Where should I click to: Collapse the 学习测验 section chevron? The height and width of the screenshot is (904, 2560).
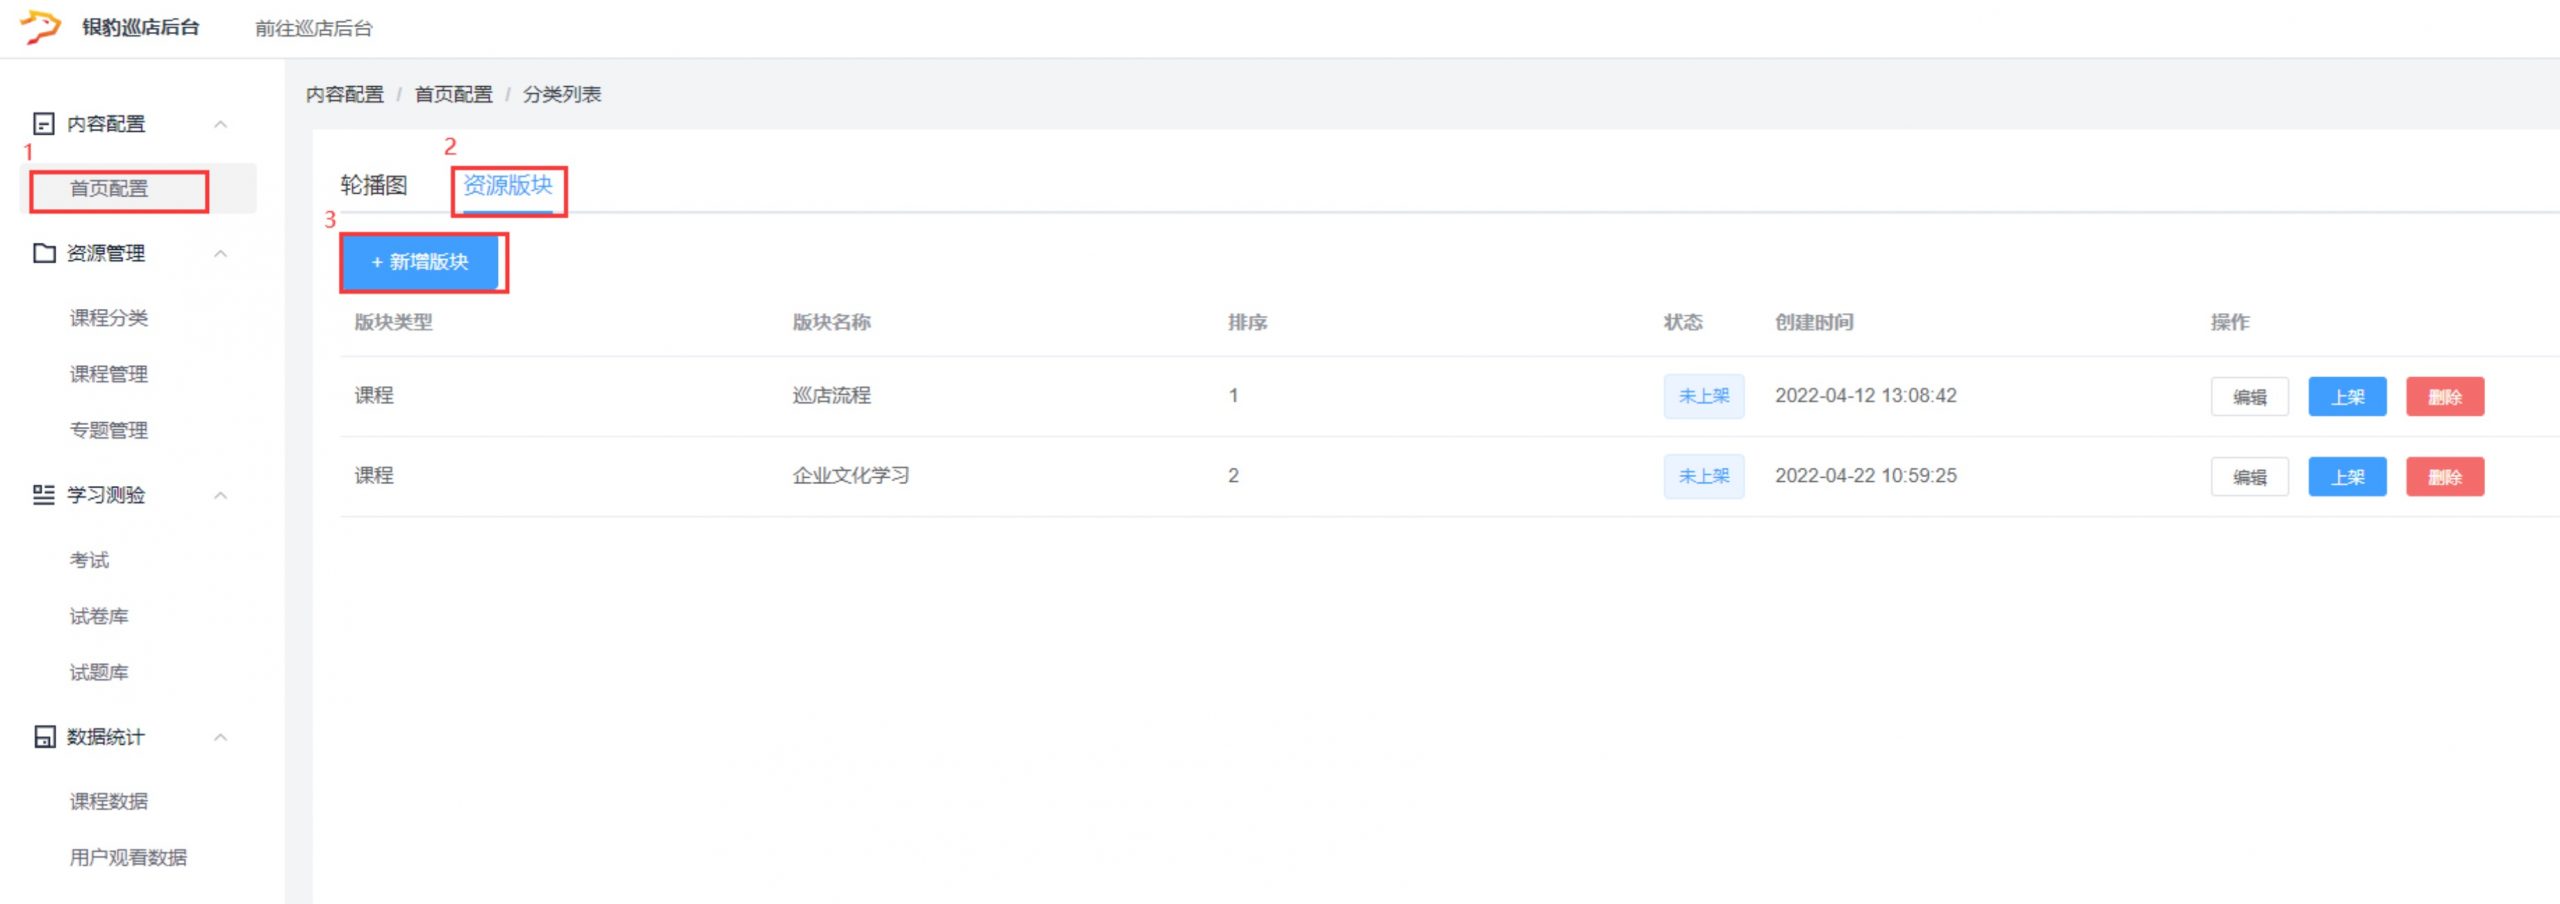pyautogui.click(x=221, y=495)
